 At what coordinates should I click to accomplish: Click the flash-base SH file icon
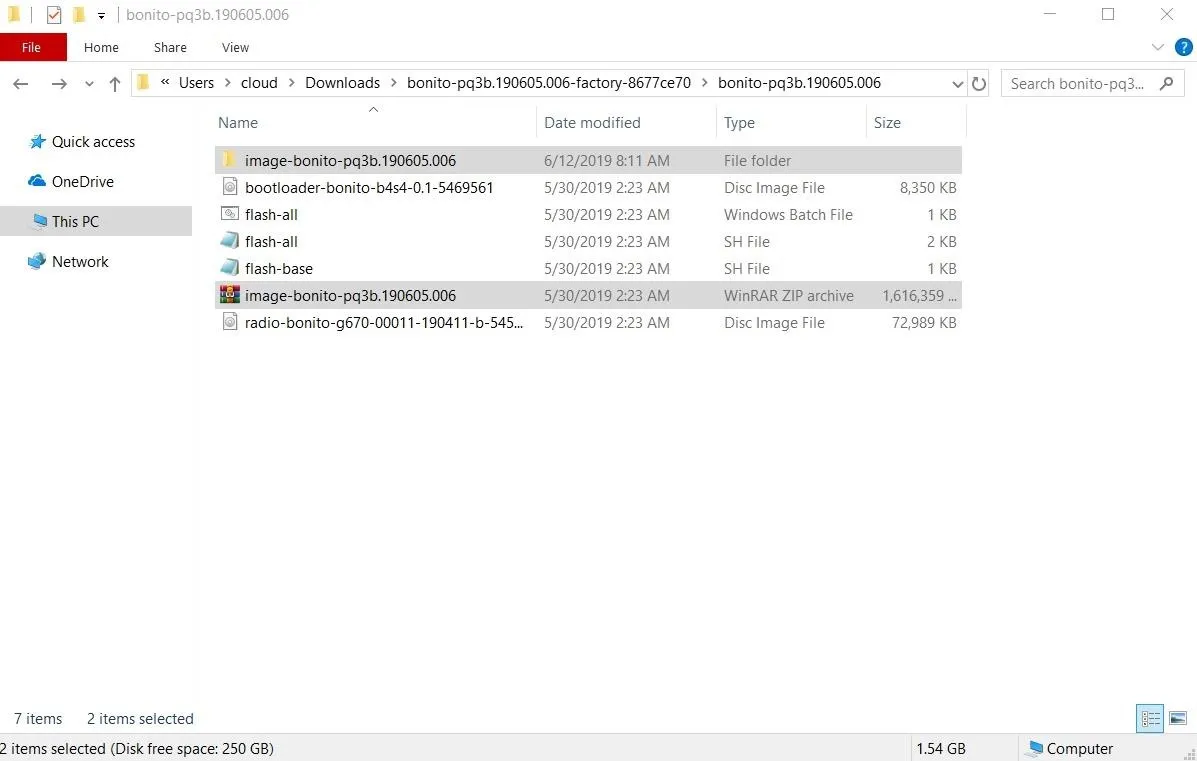tap(230, 267)
